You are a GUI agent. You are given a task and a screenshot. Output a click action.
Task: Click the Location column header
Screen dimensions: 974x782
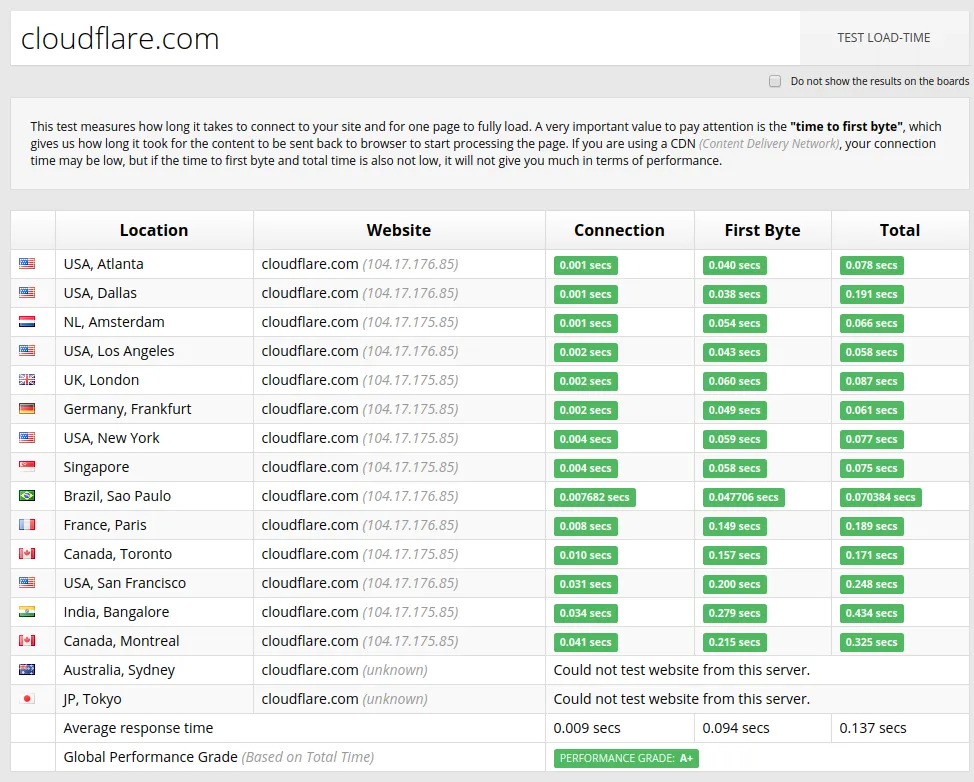(x=154, y=230)
